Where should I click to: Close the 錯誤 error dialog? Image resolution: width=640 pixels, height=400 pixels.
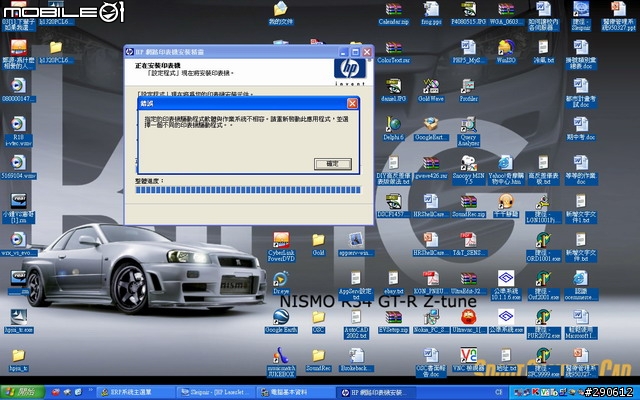(352, 104)
